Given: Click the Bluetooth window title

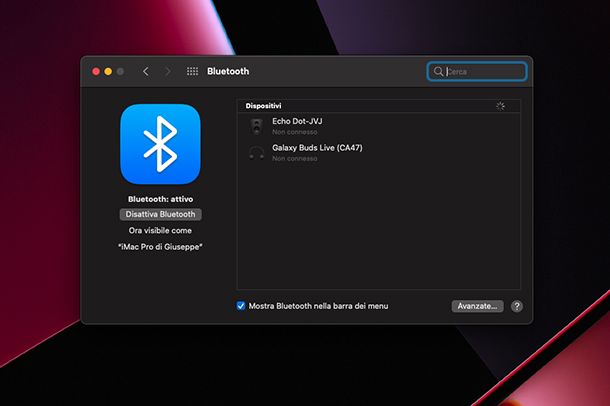Looking at the screenshot, I should tap(228, 71).
